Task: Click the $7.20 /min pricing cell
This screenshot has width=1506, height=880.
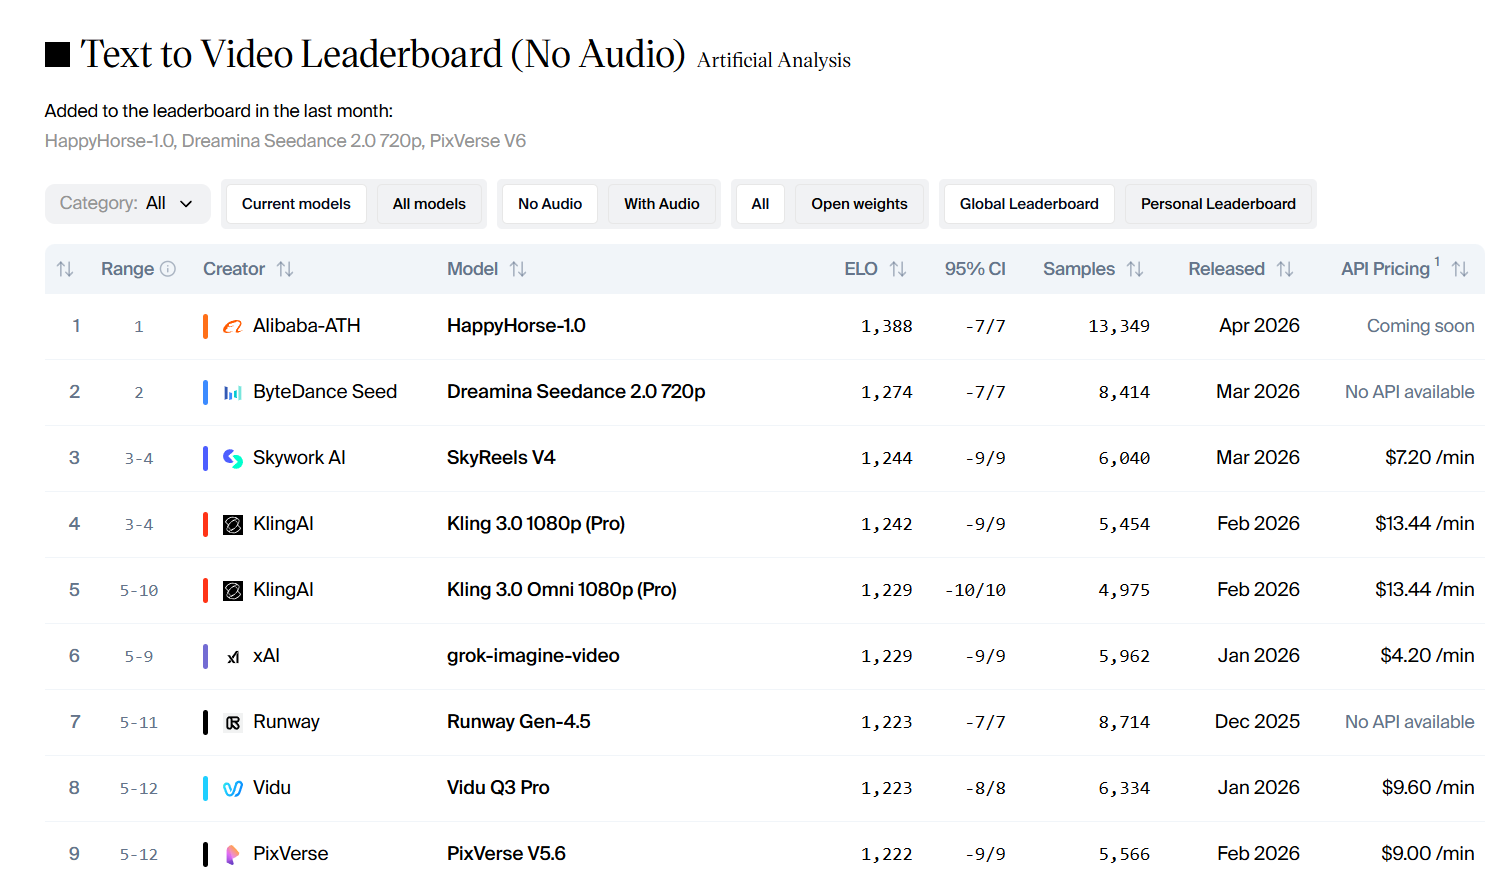Action: [x=1429, y=458]
